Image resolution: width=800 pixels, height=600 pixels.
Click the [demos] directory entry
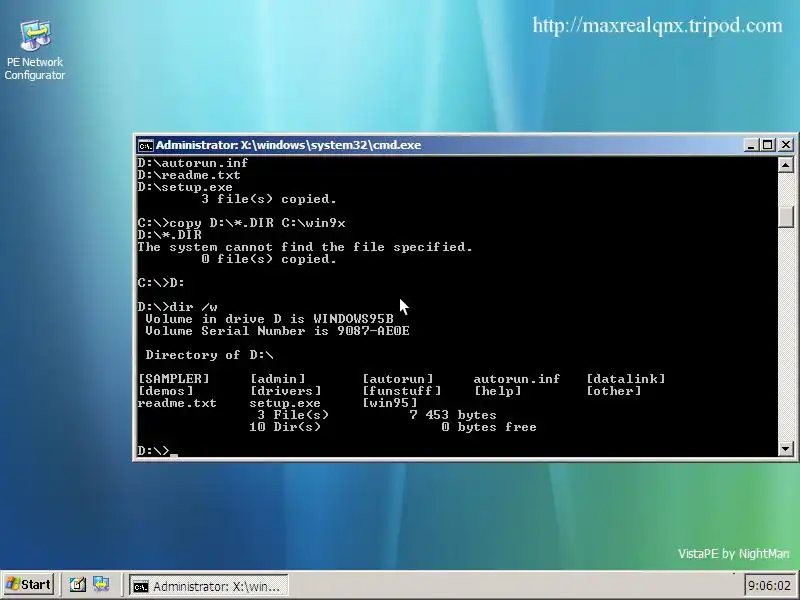pos(166,391)
